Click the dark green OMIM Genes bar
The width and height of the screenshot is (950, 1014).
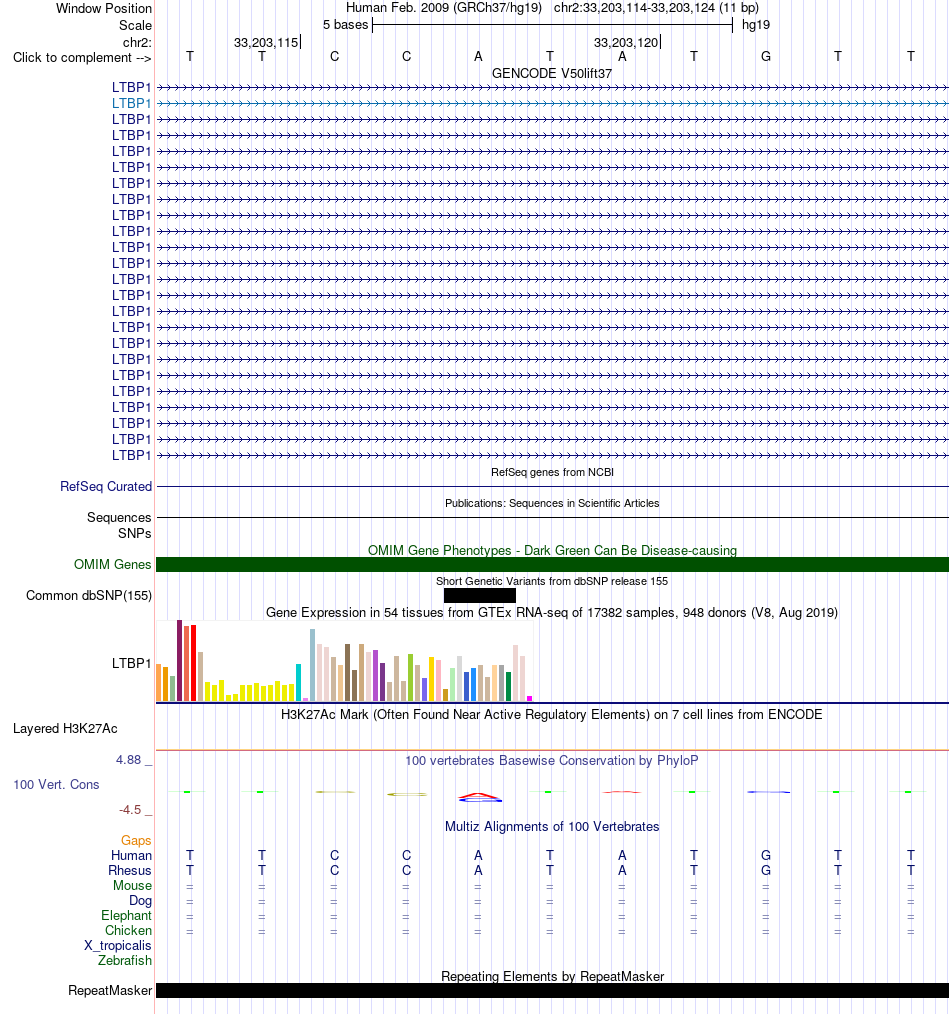552,565
